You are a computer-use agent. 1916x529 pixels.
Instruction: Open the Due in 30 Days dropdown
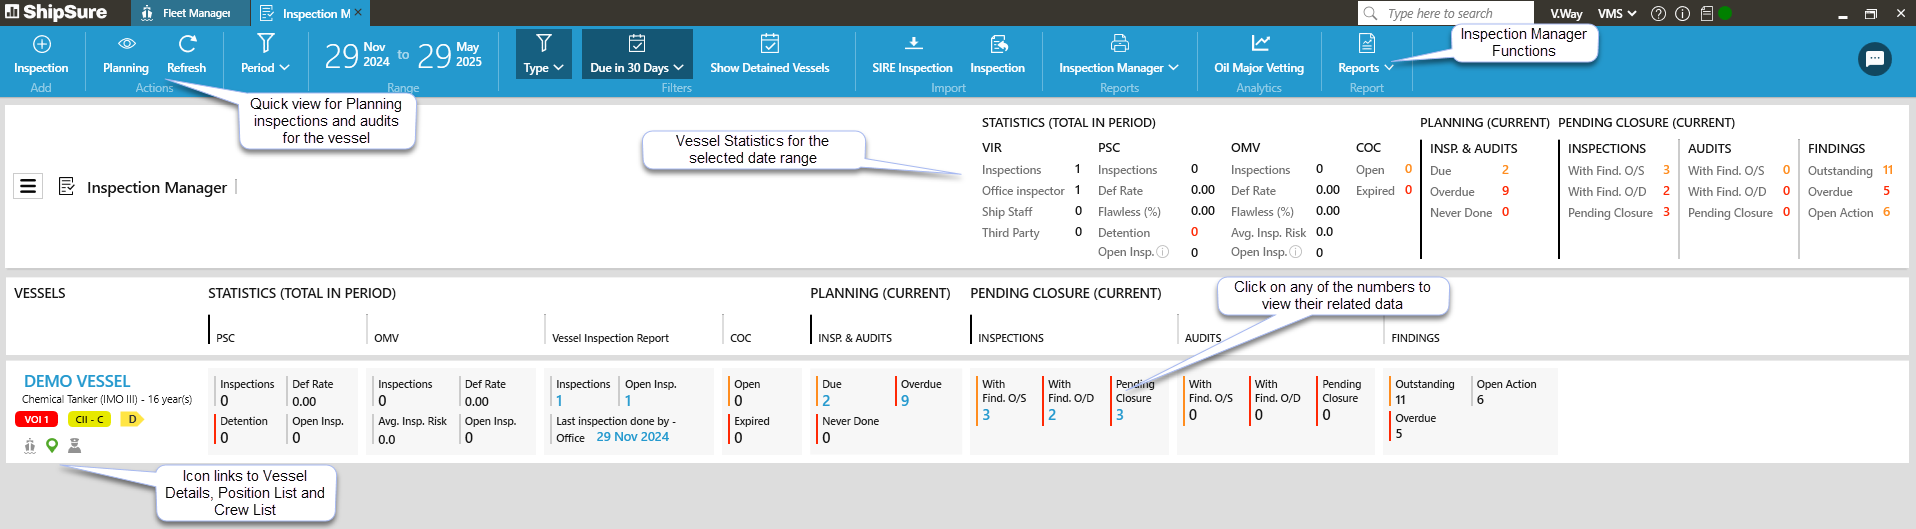pyautogui.click(x=637, y=54)
